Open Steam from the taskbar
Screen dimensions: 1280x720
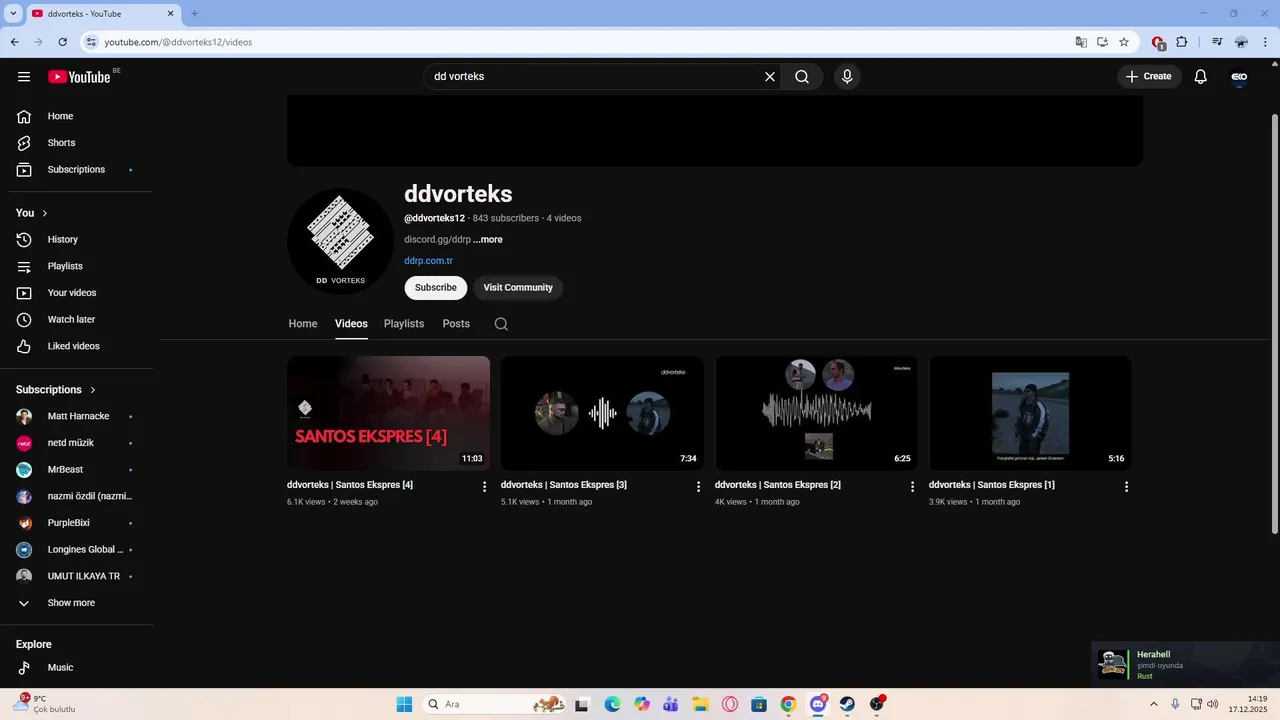[x=847, y=704]
